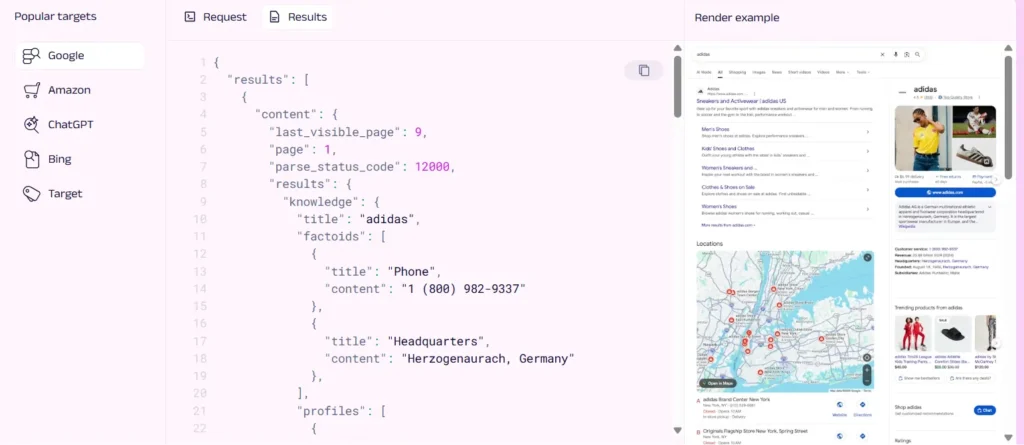Click the Chat button under Shop adidas

click(984, 410)
